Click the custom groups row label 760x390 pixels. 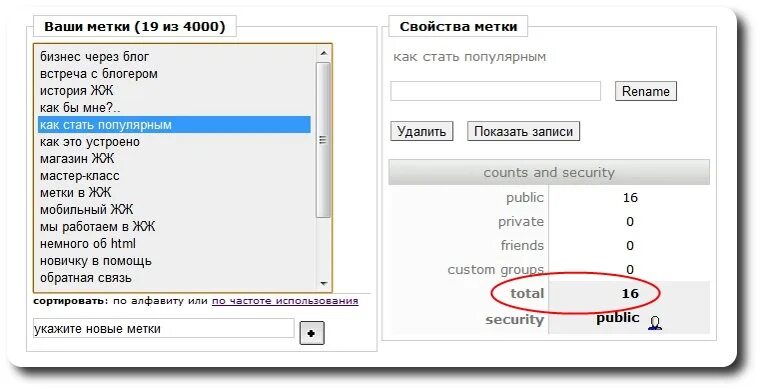click(x=495, y=270)
